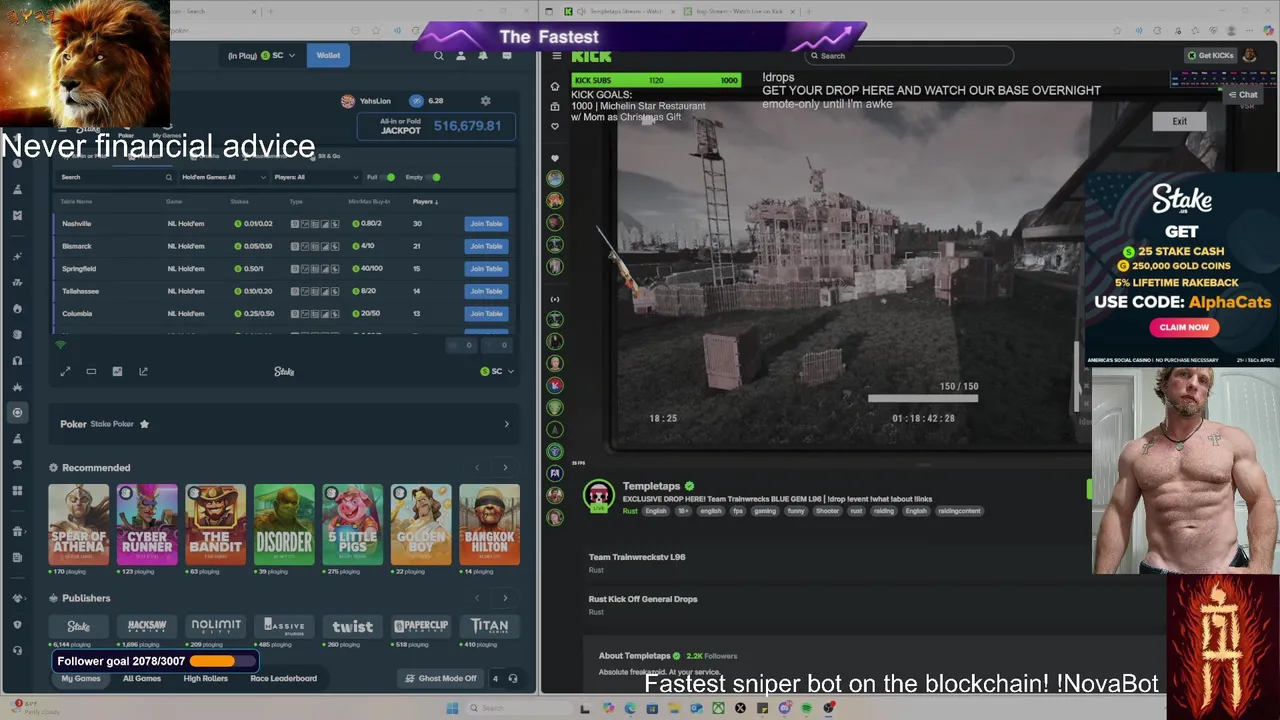Click the Wallet button
1280x720 pixels.
[x=328, y=56]
